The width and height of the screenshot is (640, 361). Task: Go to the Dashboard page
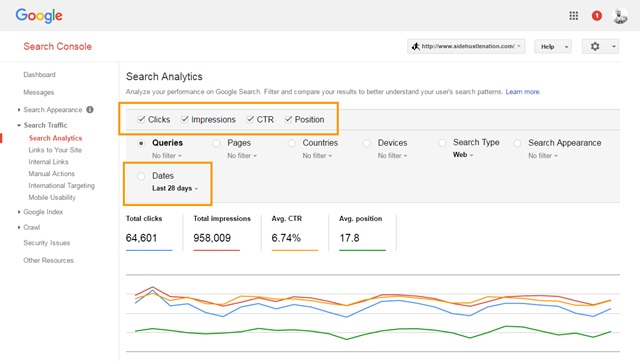coord(39,75)
